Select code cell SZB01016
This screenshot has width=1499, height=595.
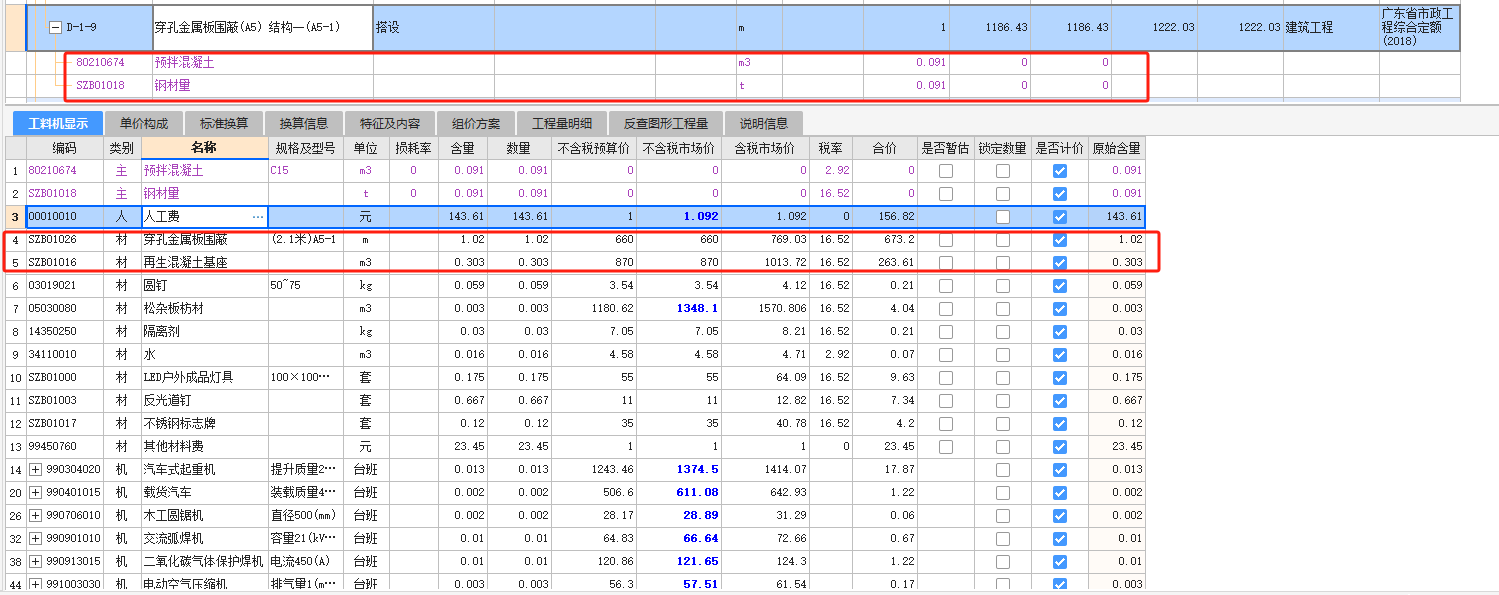(65, 263)
